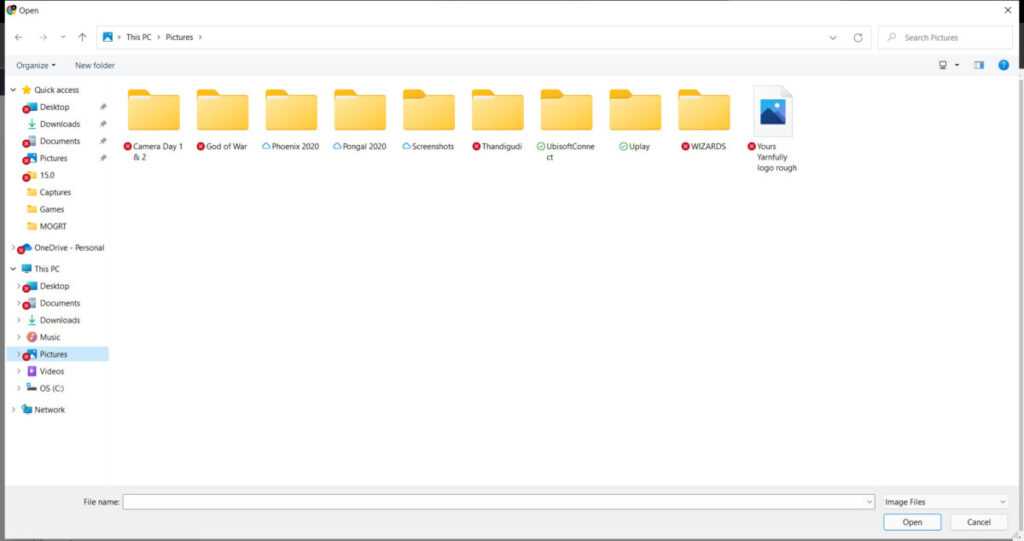Screen dimensions: 1024x541
Task: Select the Yours Yarnfully logo rough image
Action: coord(773,111)
